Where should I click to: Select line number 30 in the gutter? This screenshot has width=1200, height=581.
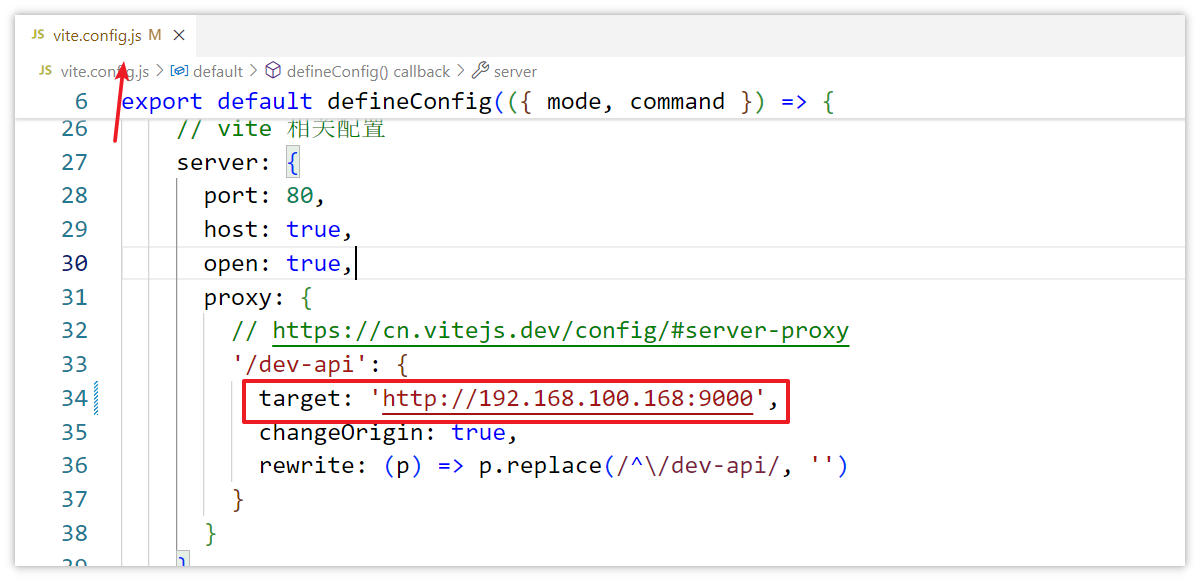click(x=74, y=263)
